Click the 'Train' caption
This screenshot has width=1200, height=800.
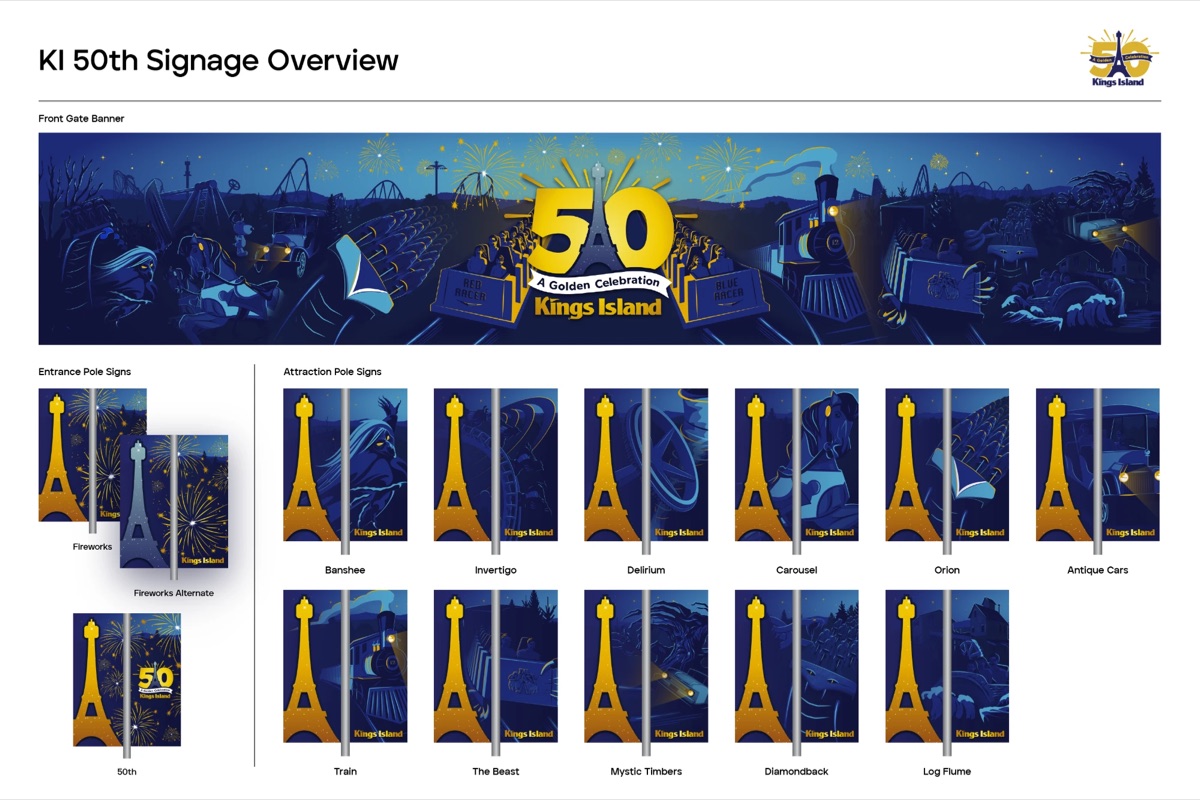[x=345, y=771]
